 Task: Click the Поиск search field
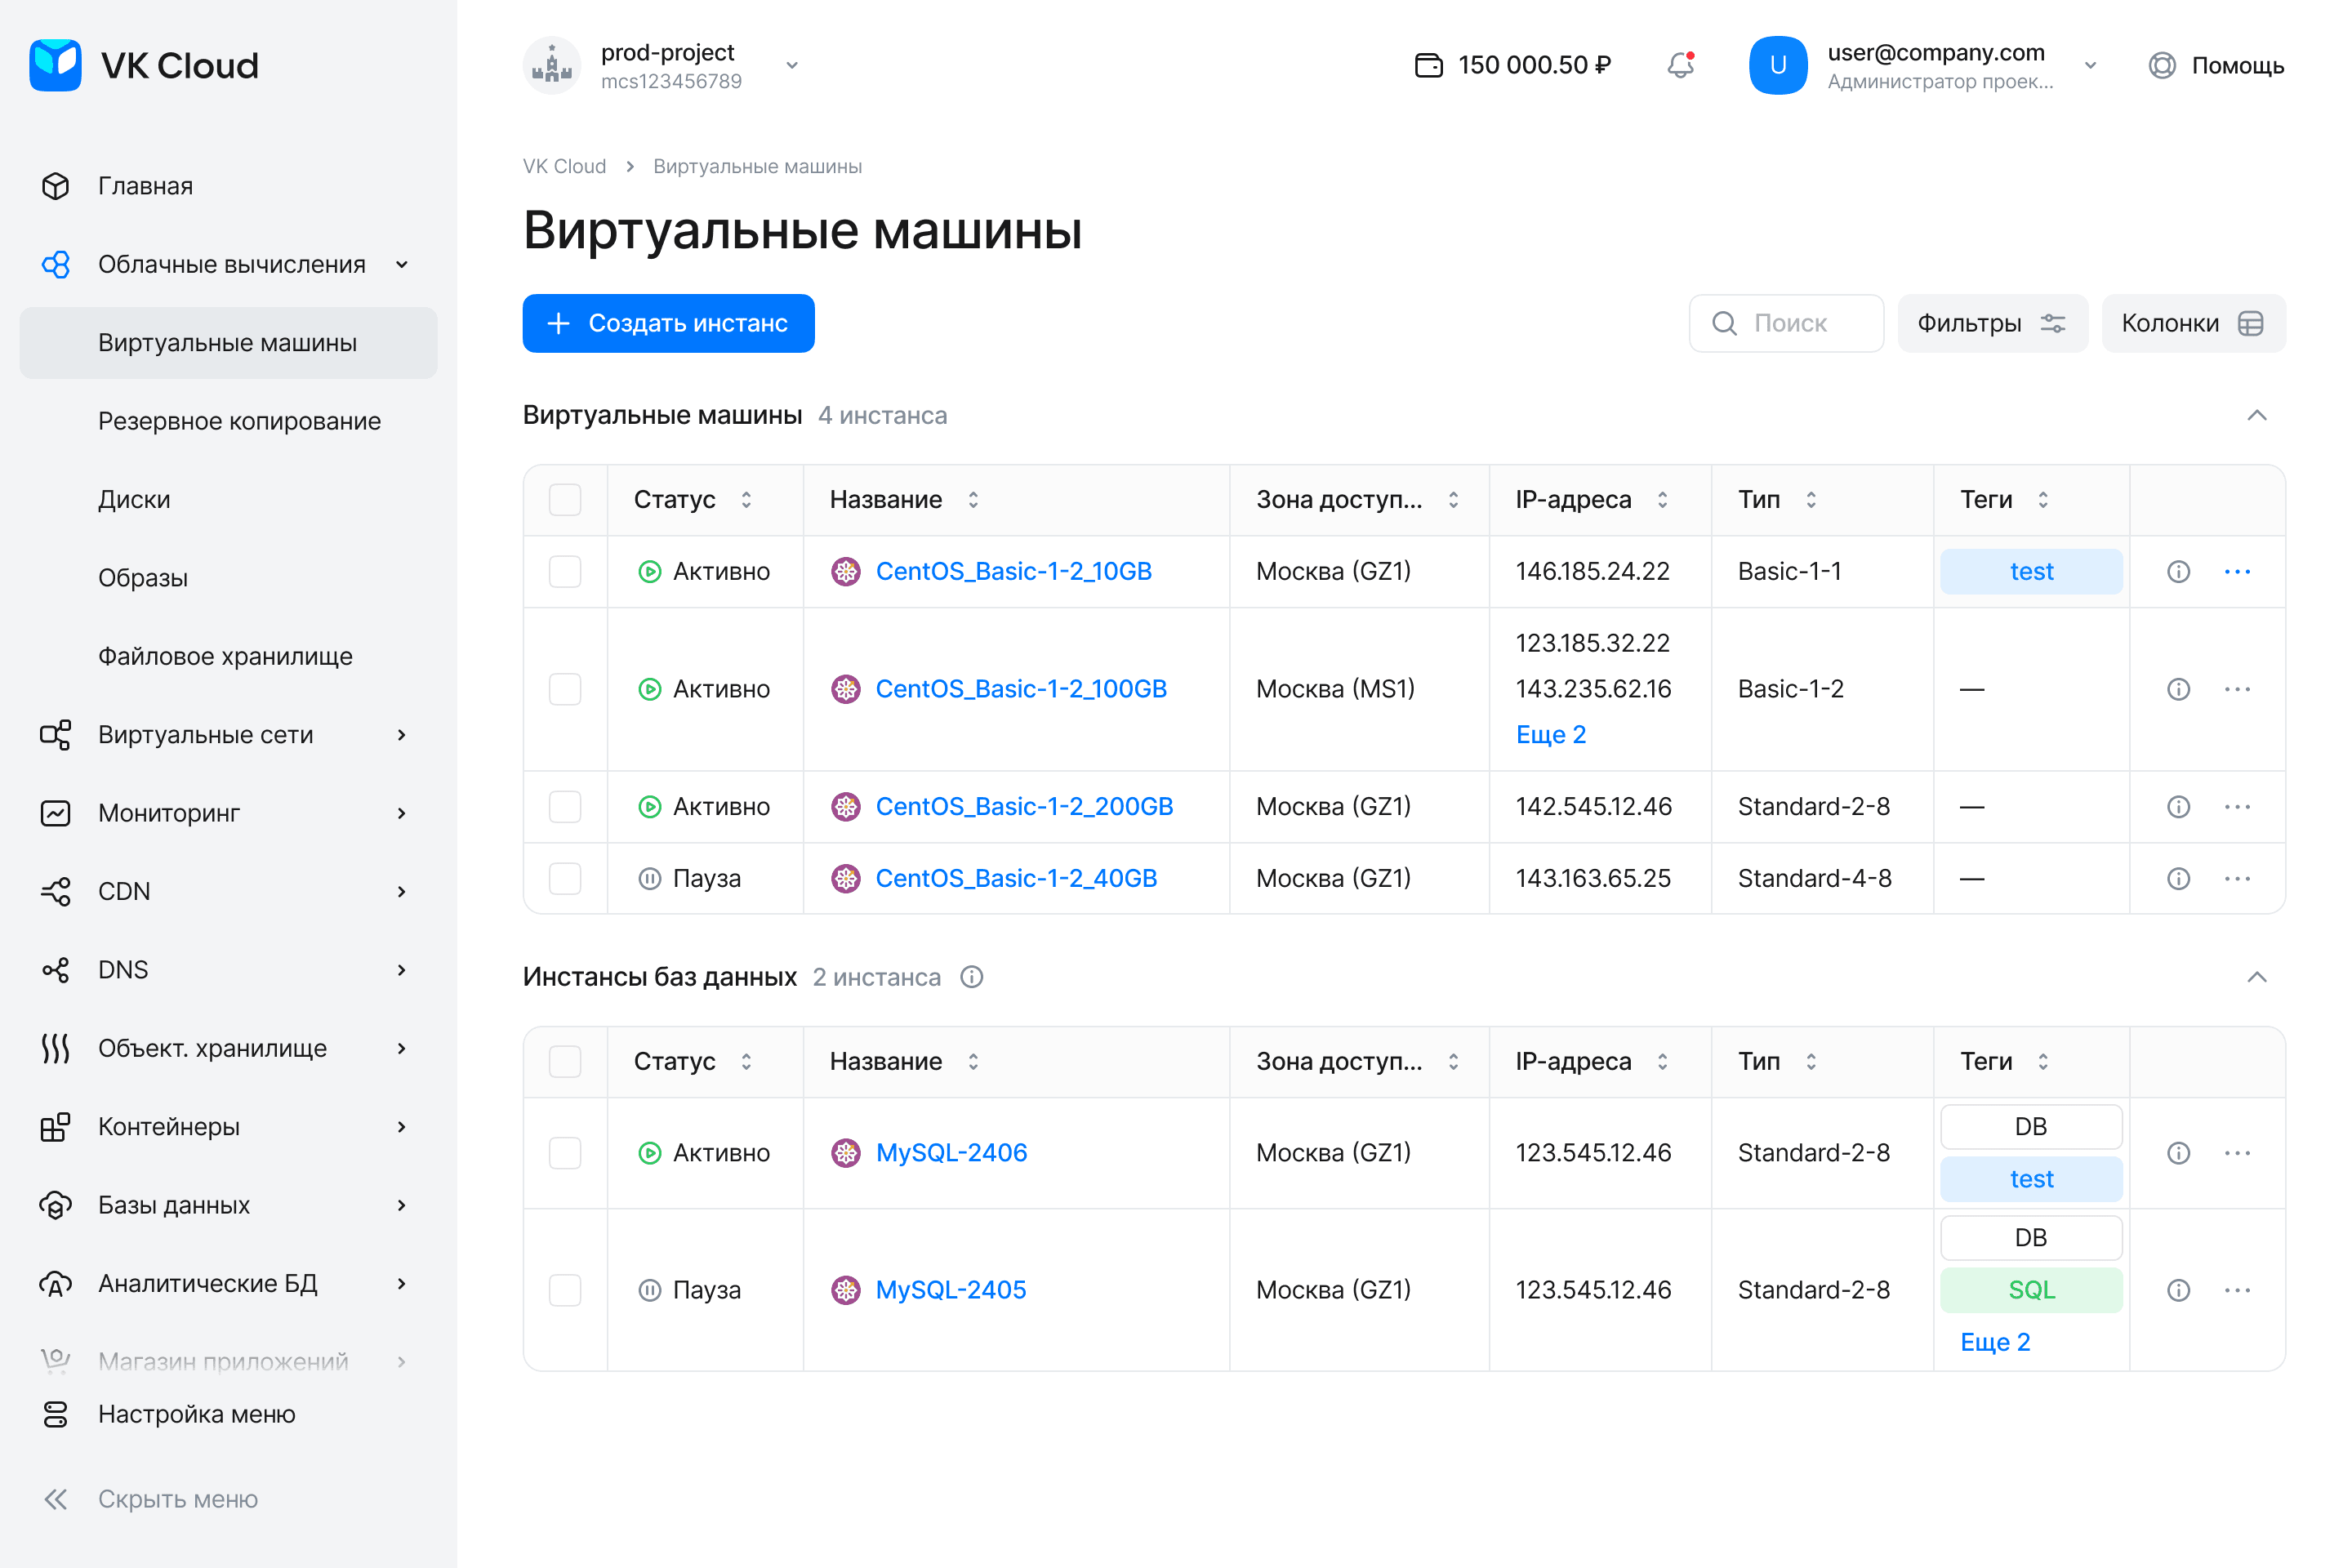[1786, 323]
